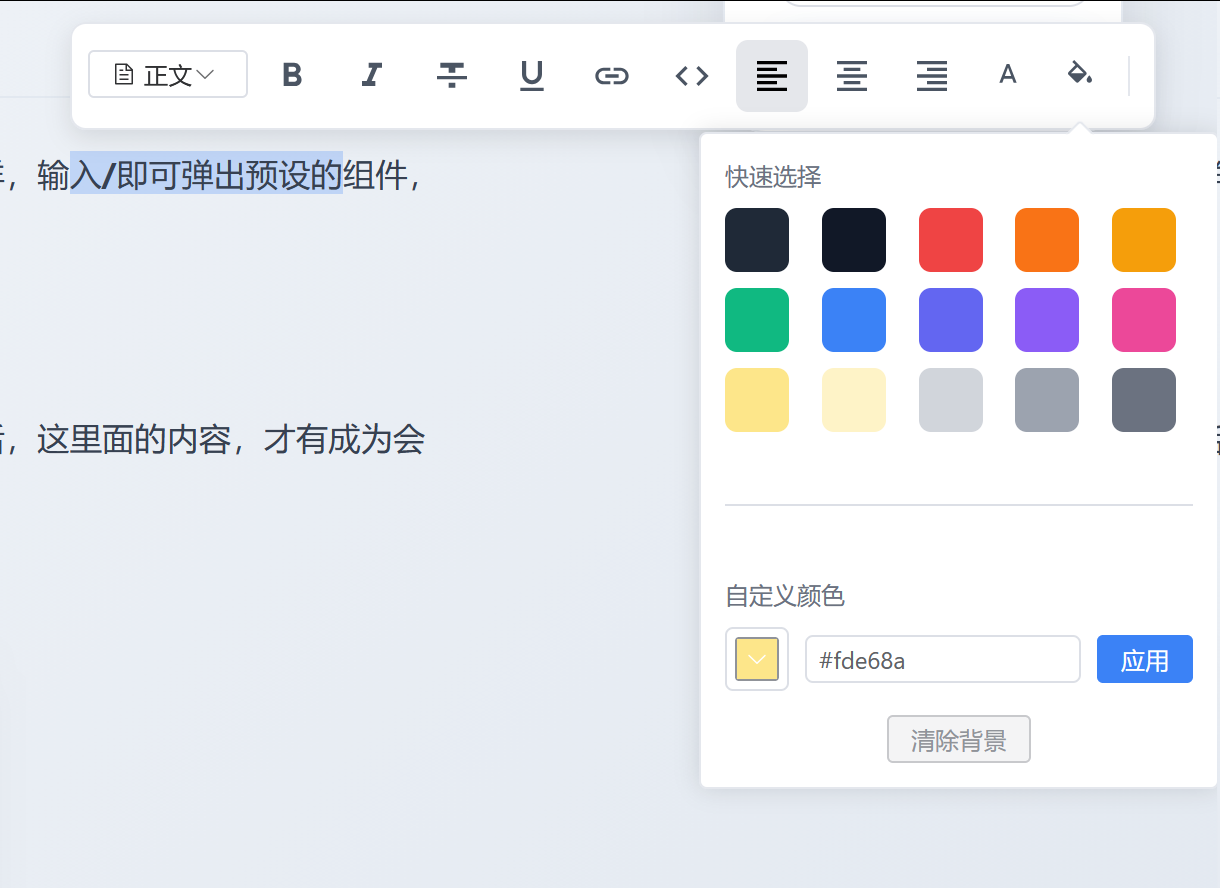Collapse the 正文 style selector chevron
Image resolution: width=1220 pixels, height=888 pixels.
207,72
